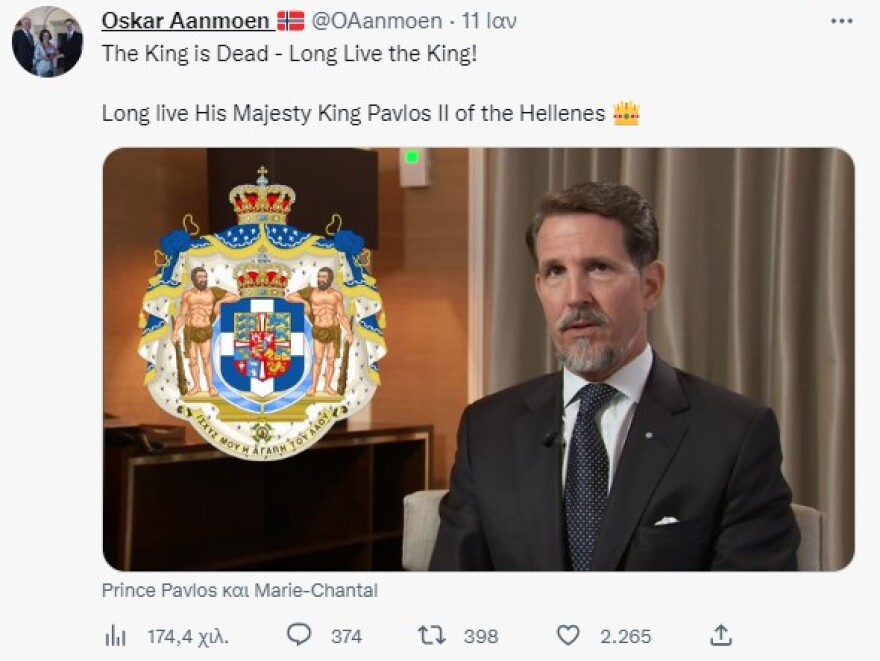The image size is (880, 661).
Task: Click the crown emoji in the tweet text
Action: (626, 113)
